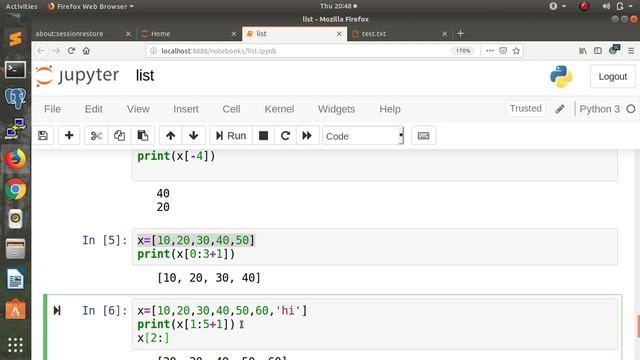640x360 pixels.
Task: Click the Trusted notebook button
Action: point(525,109)
